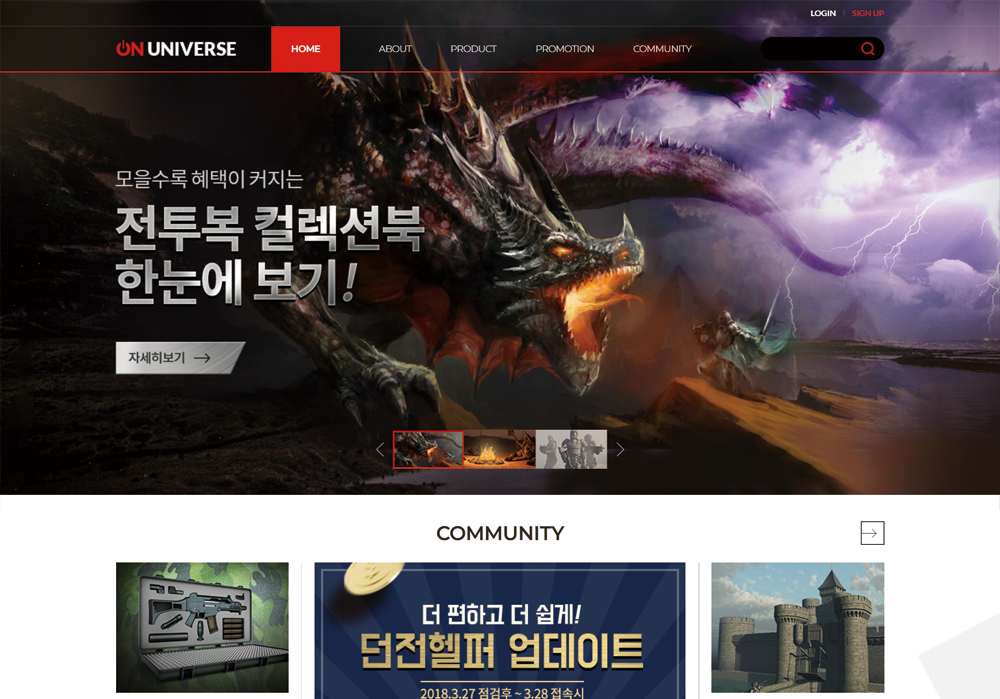Click the arrow box beside the COMMUNITY heading

[872, 533]
